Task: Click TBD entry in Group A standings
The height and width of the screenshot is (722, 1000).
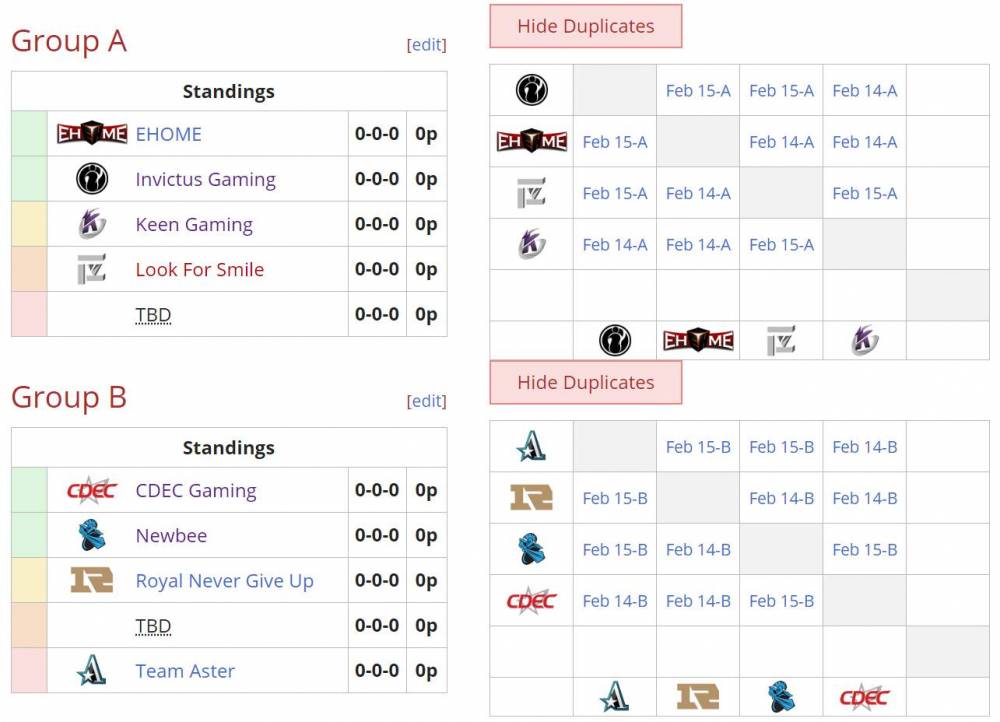Action: click(x=153, y=314)
